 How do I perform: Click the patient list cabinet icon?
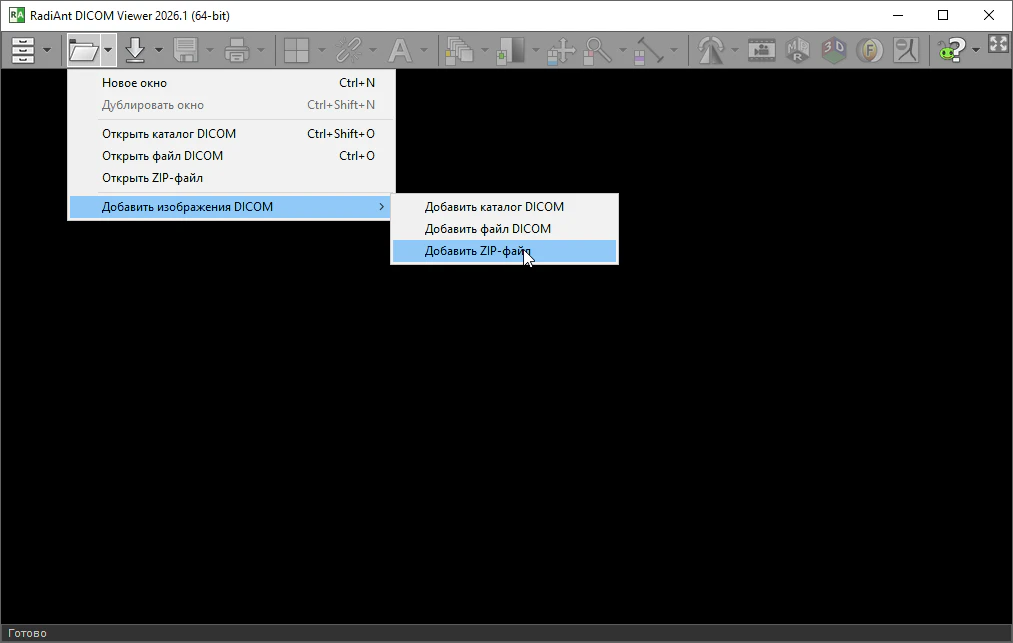click(23, 50)
